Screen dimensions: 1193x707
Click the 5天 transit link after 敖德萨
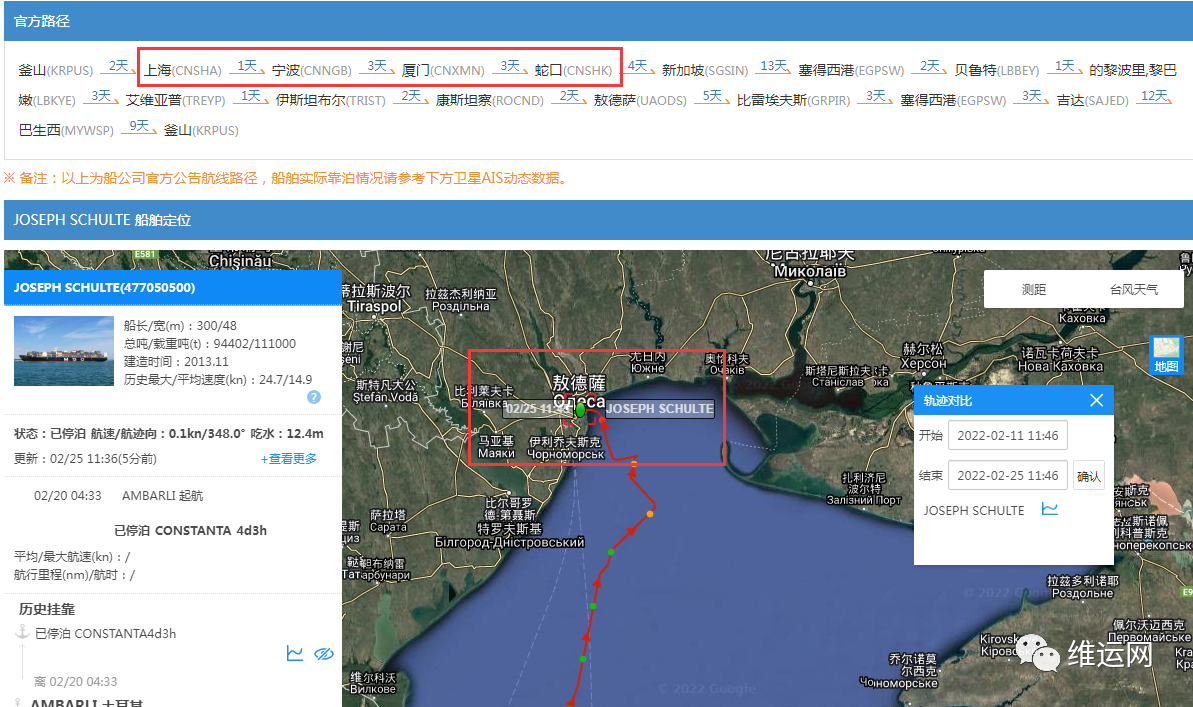pos(713,97)
